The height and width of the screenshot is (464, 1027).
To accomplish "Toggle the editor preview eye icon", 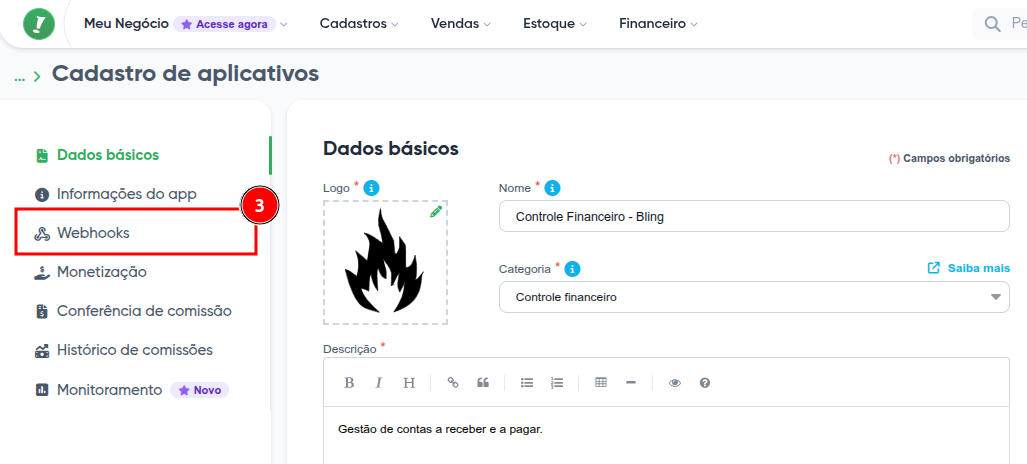I will 675,383.
